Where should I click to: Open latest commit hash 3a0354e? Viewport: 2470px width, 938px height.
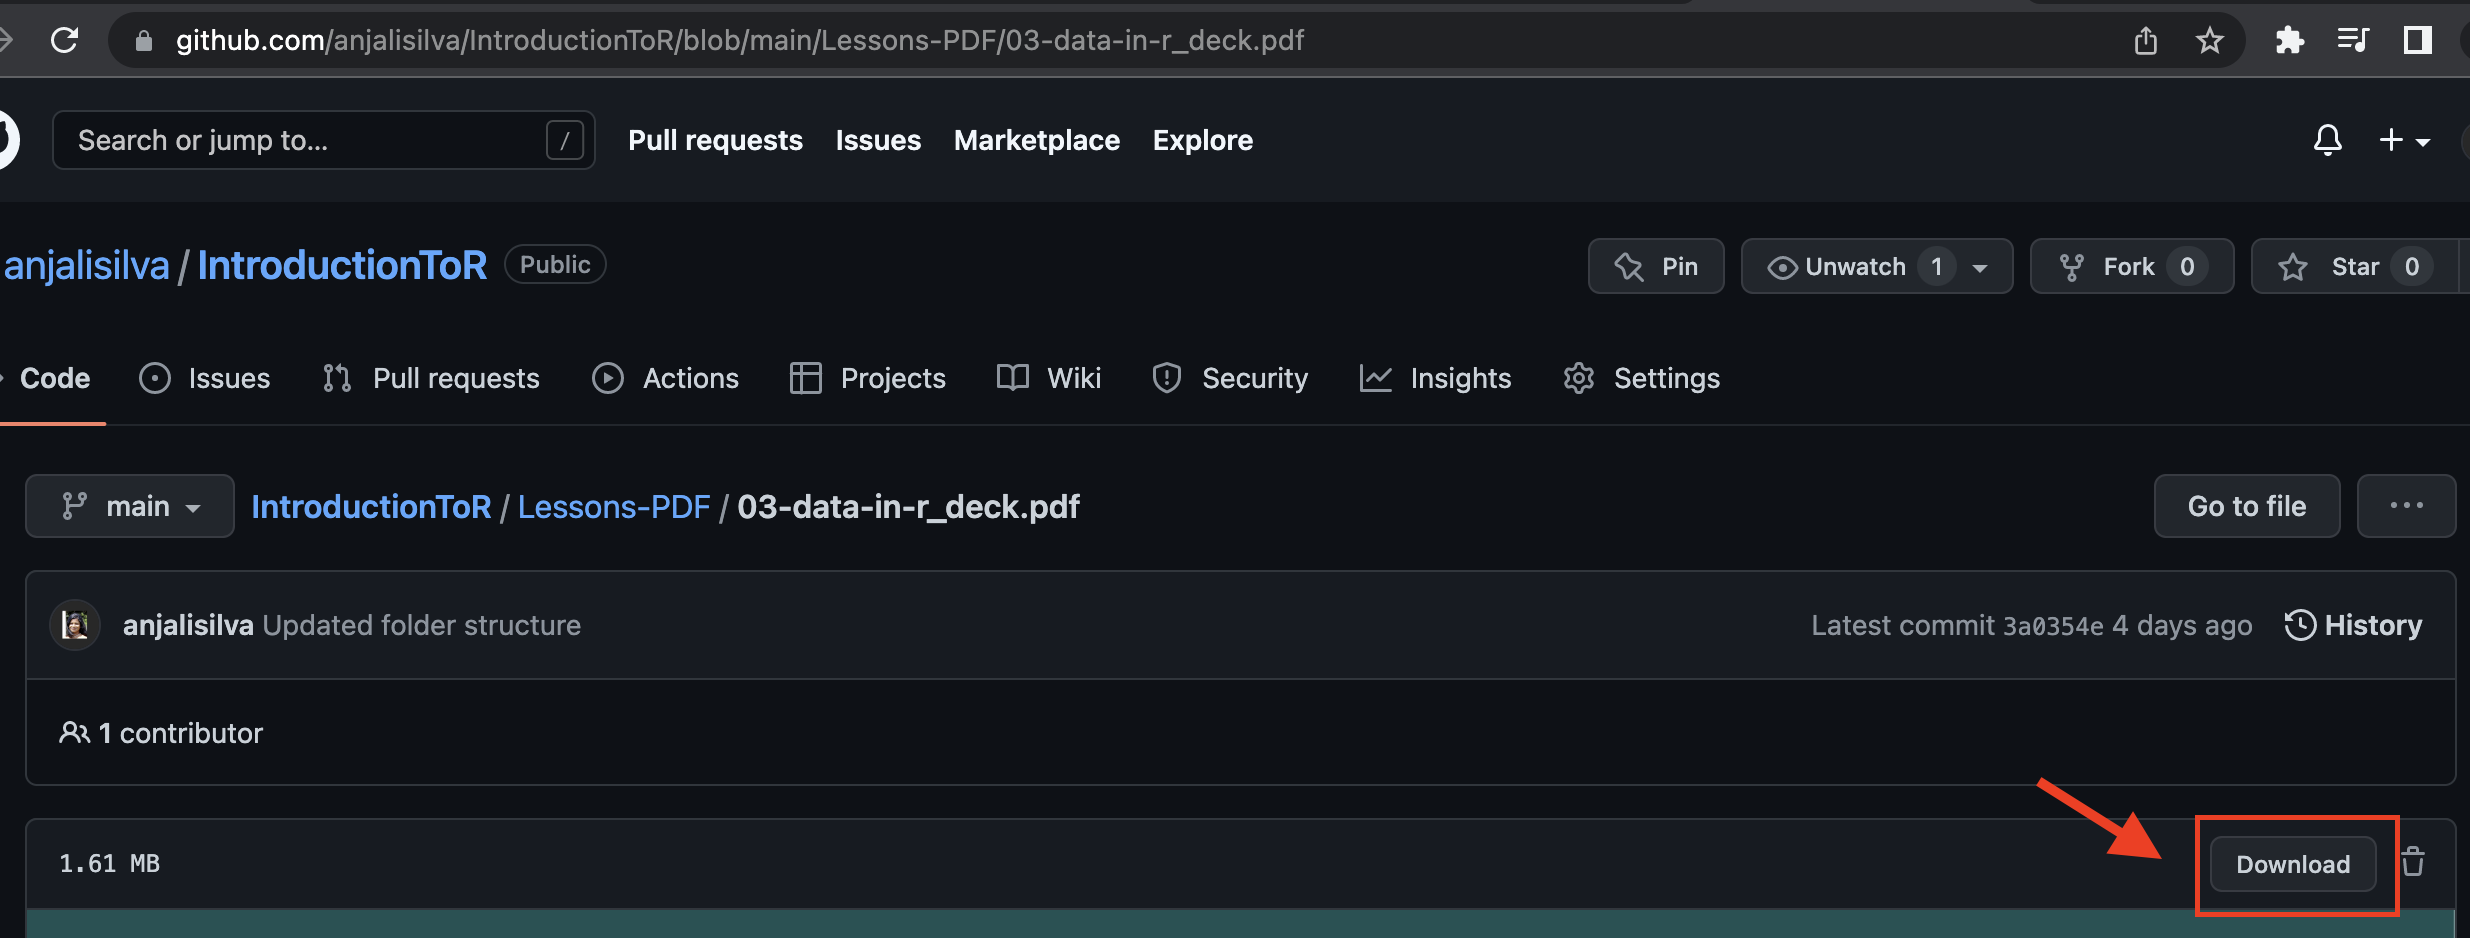click(2052, 626)
